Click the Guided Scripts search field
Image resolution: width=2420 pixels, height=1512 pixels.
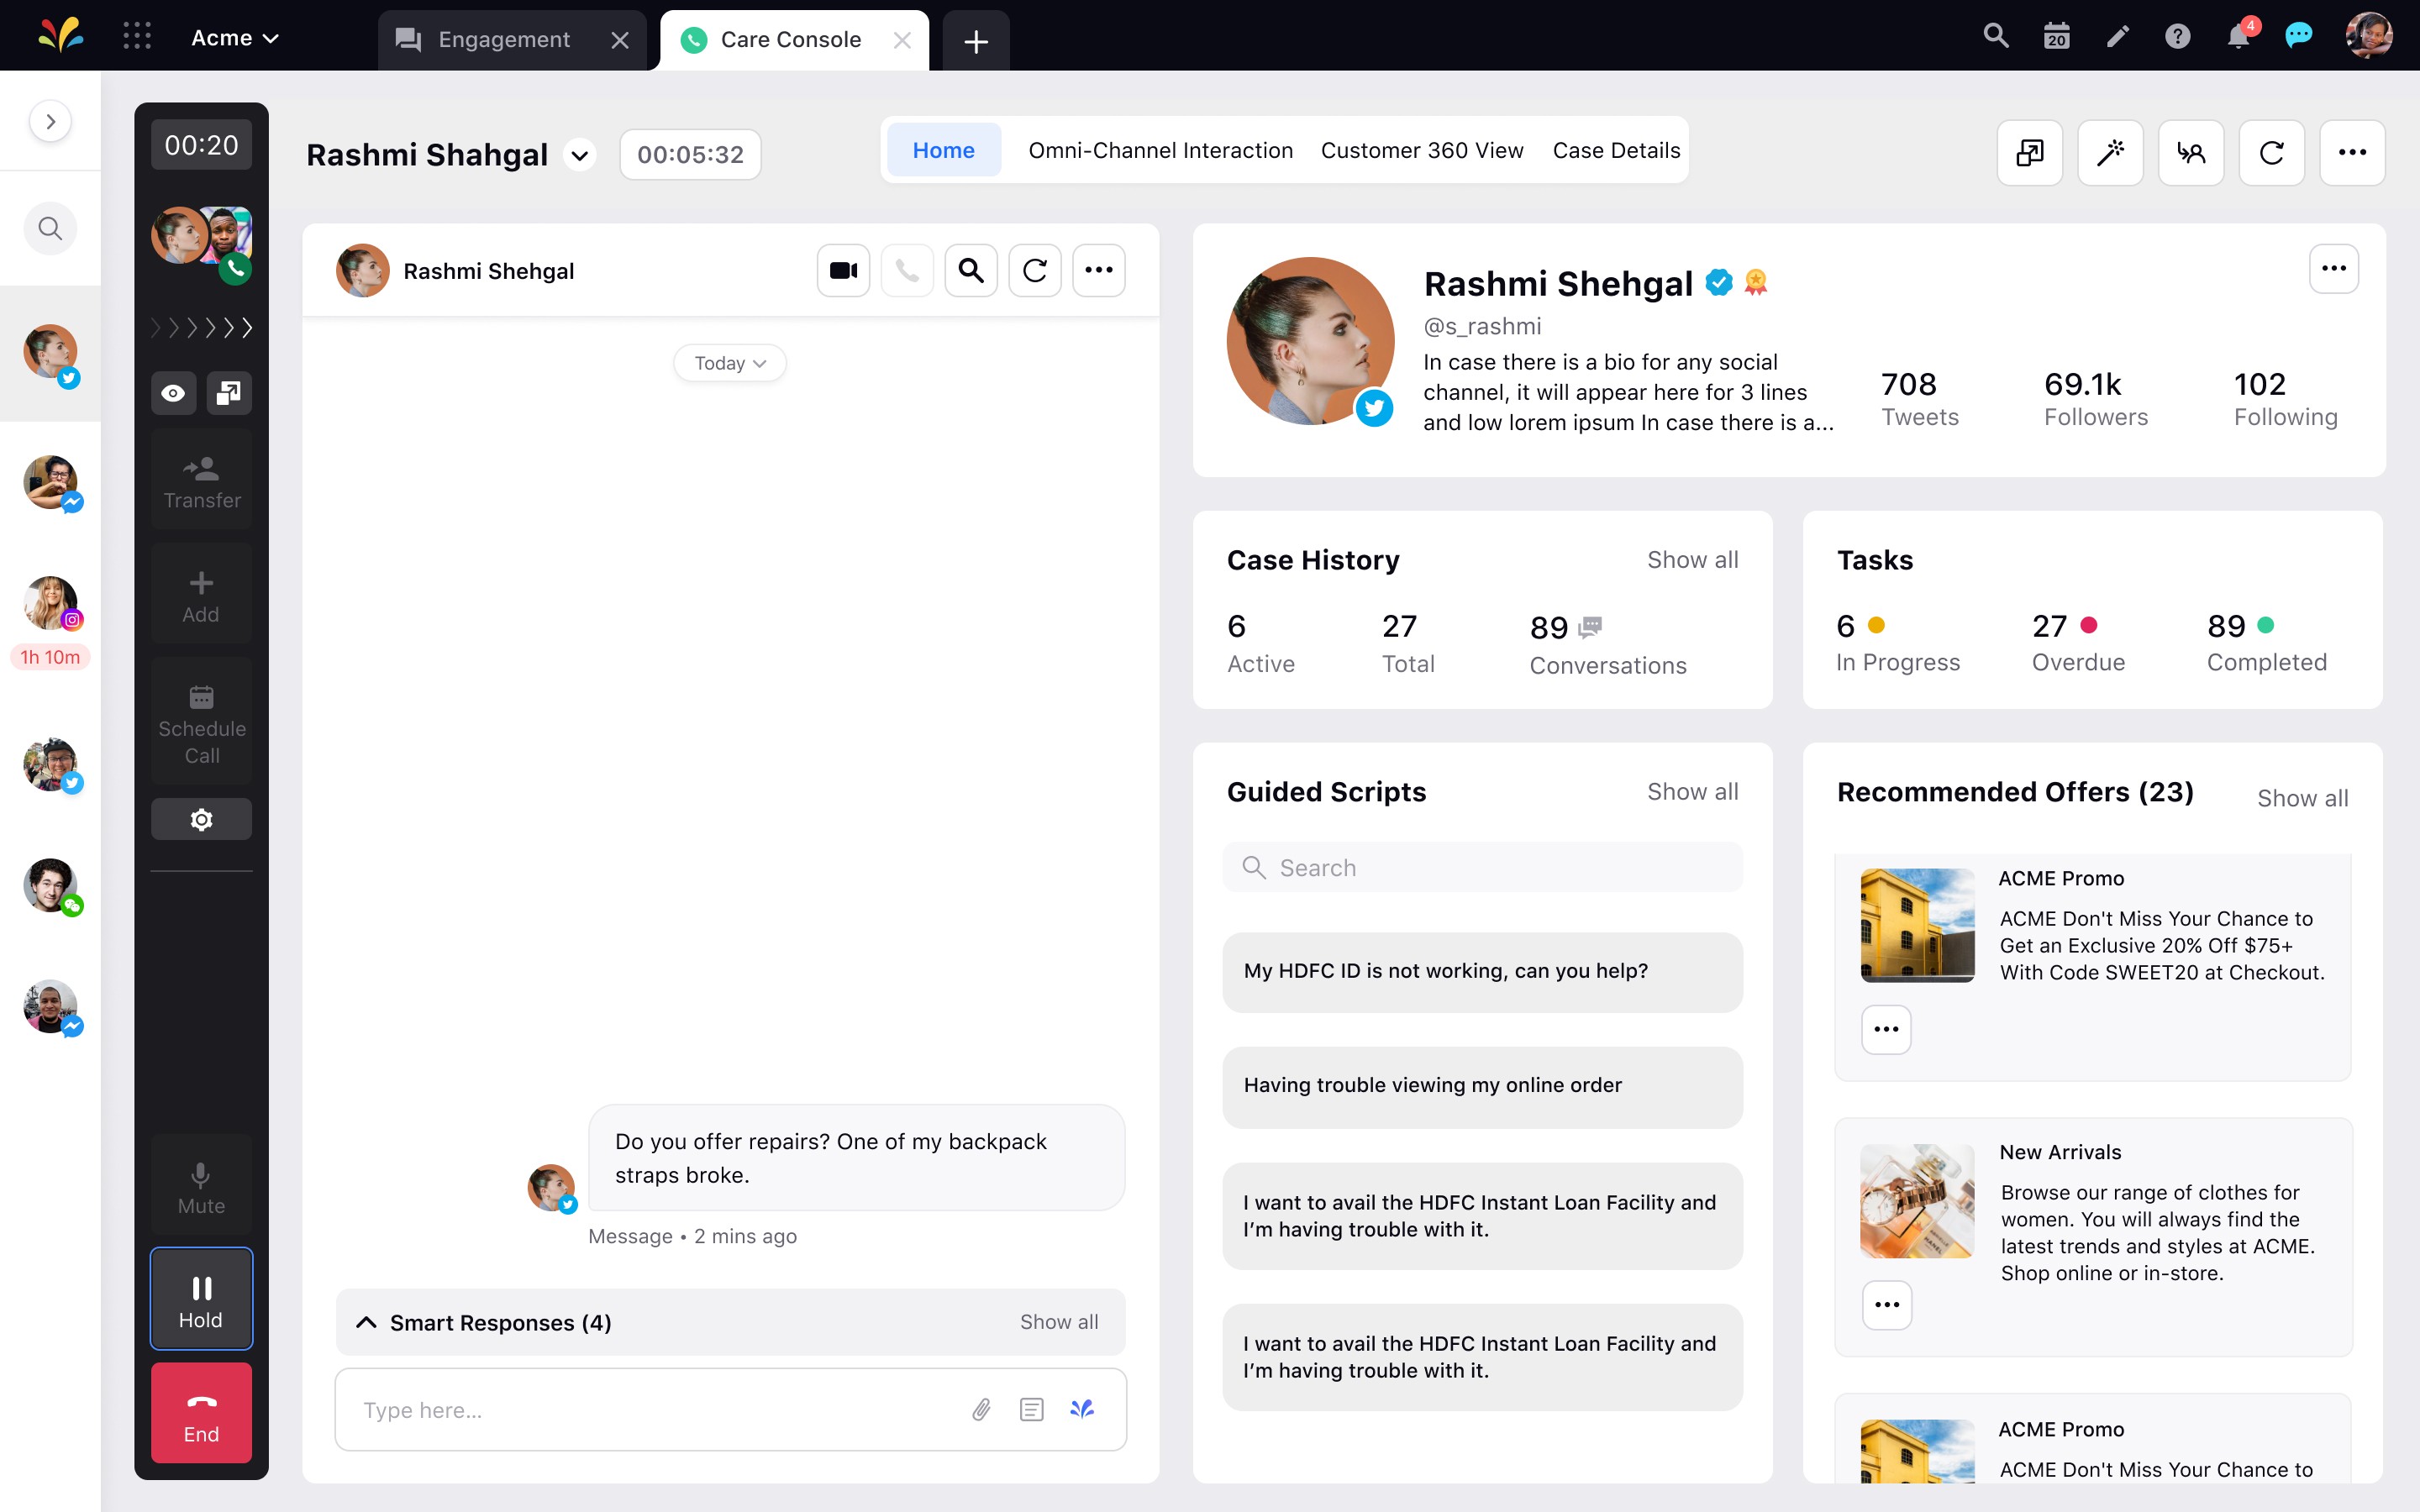point(1482,867)
